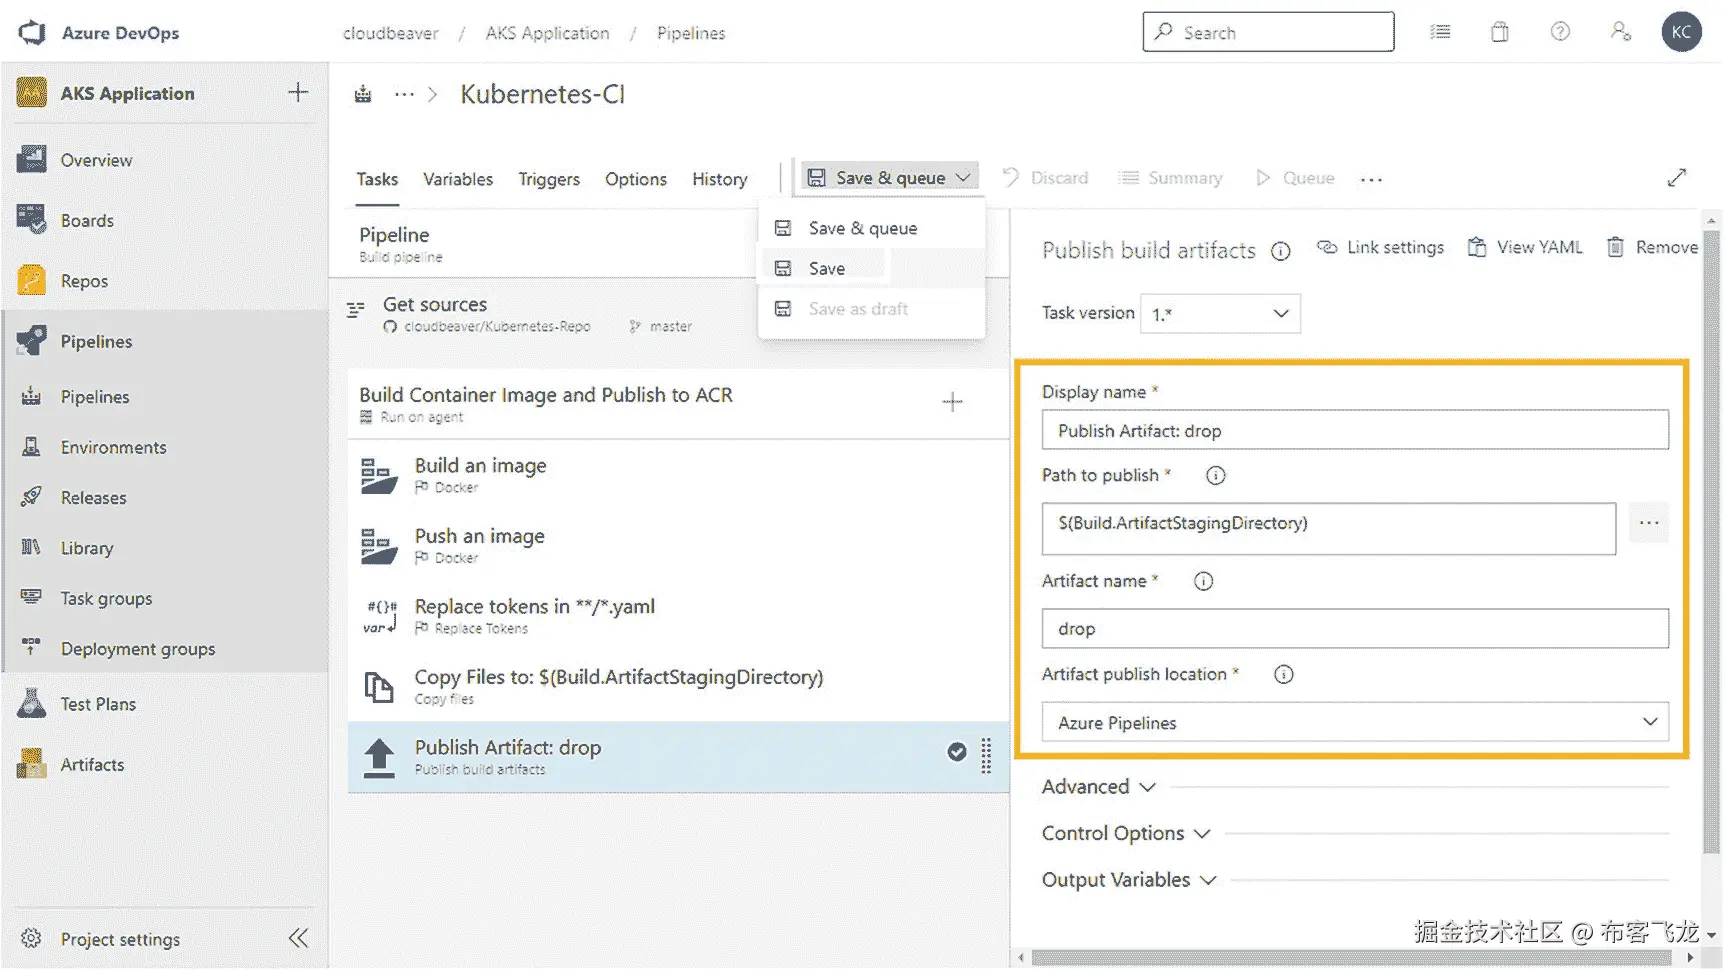Toggle full screen mode expand icon
This screenshot has width=1725, height=971.
pyautogui.click(x=1677, y=178)
